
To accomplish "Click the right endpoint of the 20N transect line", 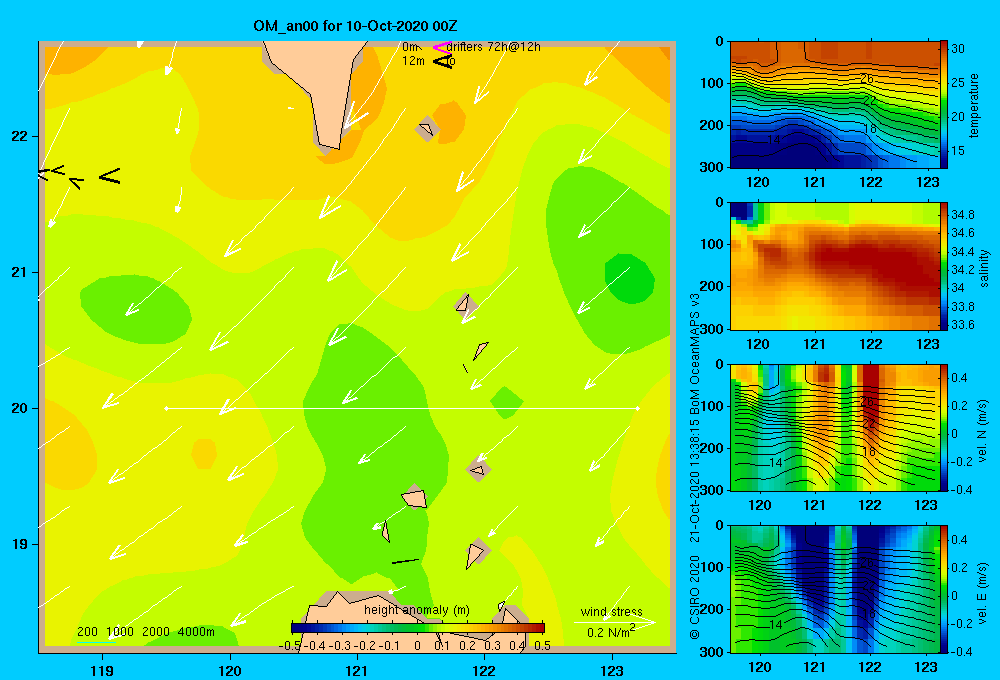I will [x=638, y=408].
